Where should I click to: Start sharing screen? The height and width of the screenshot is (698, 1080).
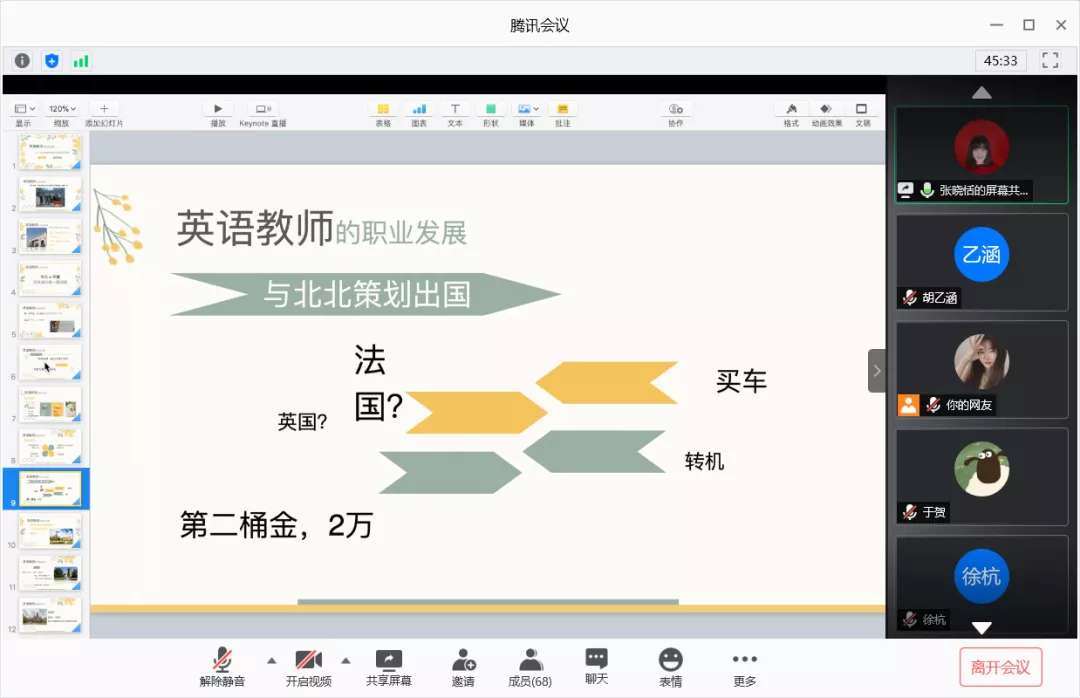pyautogui.click(x=389, y=666)
